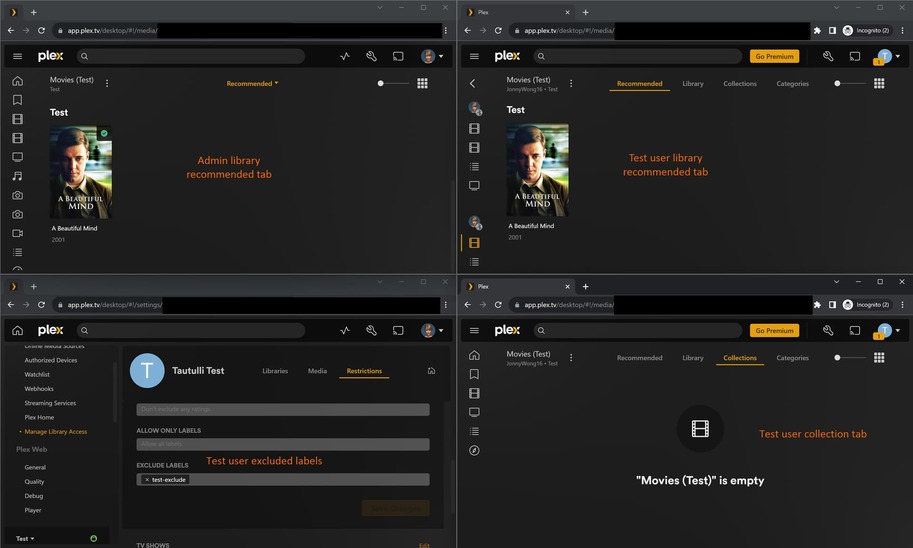Open test user avatar dropdown in recommended window
Screen dimensions: 913x548
coord(889,56)
